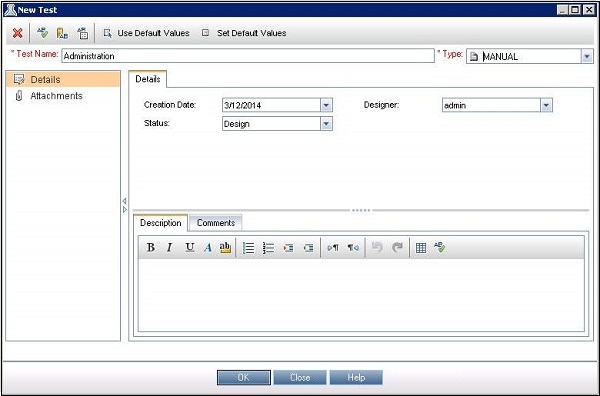Toggle Underline formatting
The width and height of the screenshot is (600, 396).
[x=189, y=248]
